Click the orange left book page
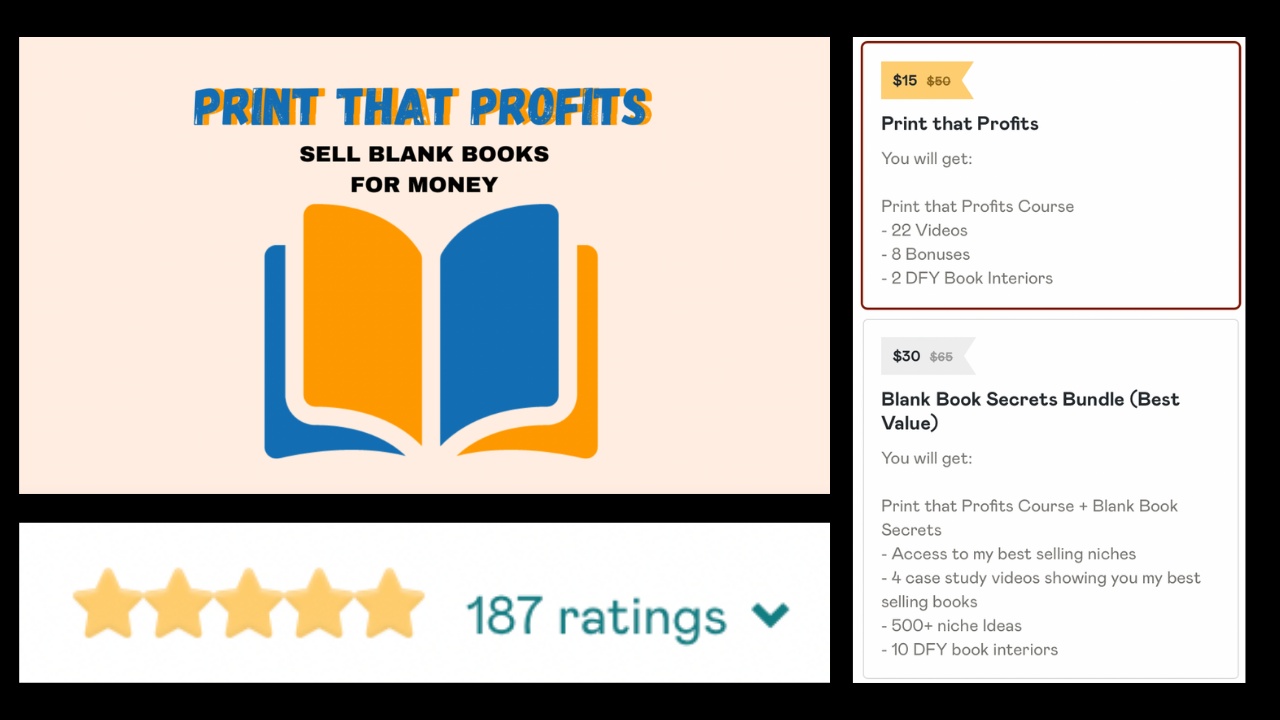 point(362,323)
